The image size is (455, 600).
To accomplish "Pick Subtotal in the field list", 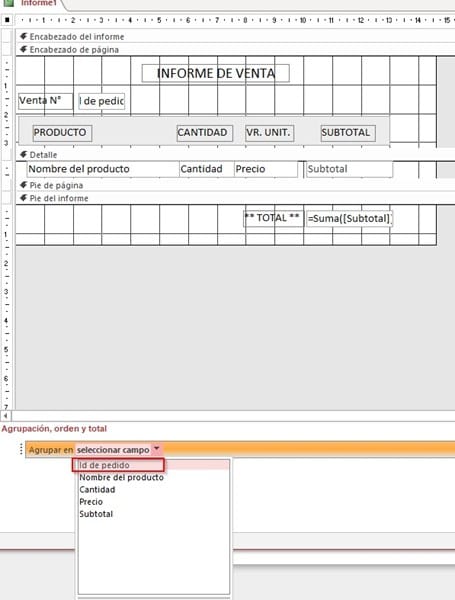I will pos(96,514).
